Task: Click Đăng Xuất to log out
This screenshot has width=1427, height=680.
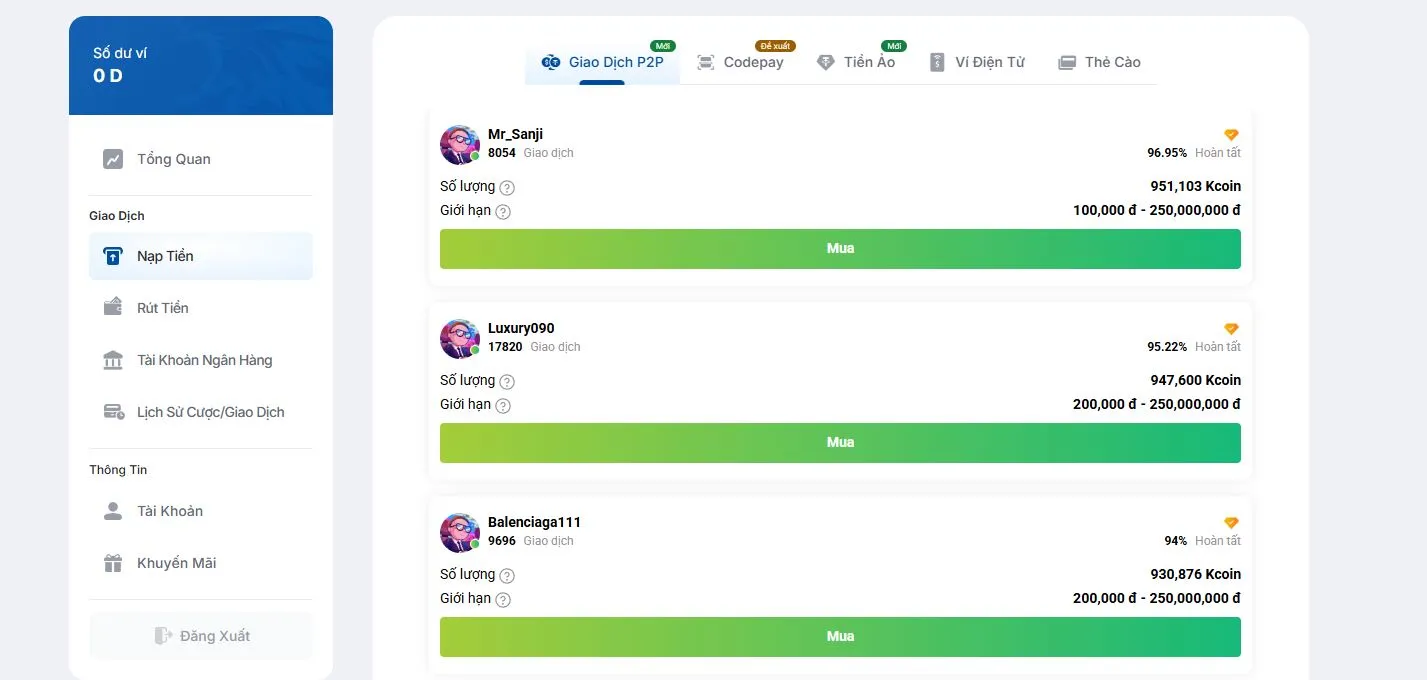Action: [201, 636]
